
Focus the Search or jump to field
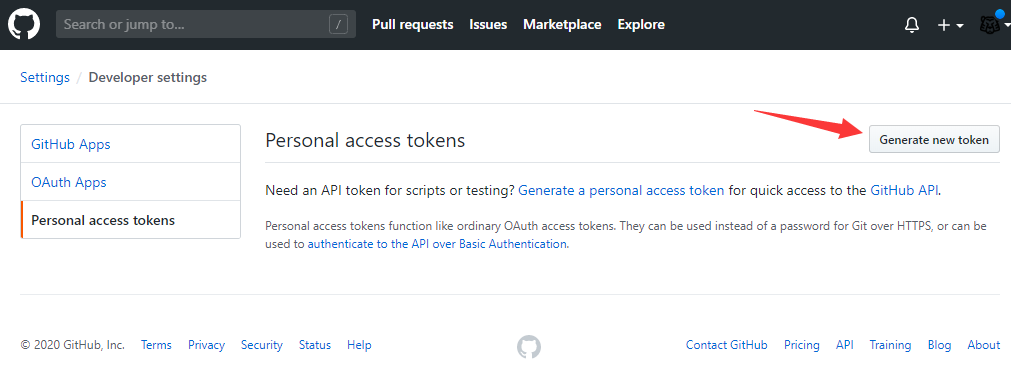(206, 24)
